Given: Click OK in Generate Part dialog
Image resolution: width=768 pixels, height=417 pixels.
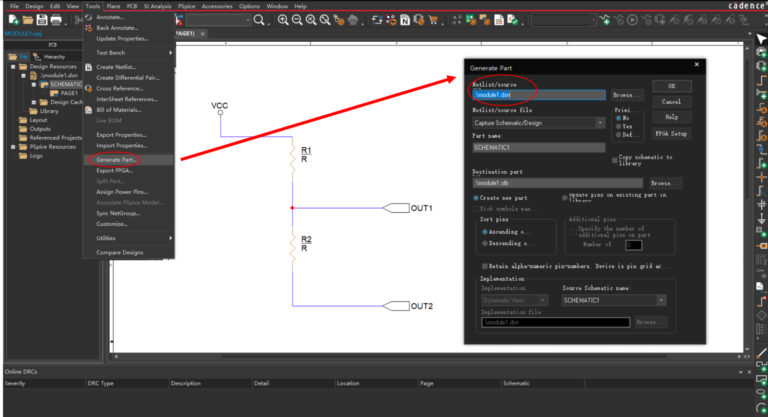Looking at the screenshot, I should click(x=672, y=87).
